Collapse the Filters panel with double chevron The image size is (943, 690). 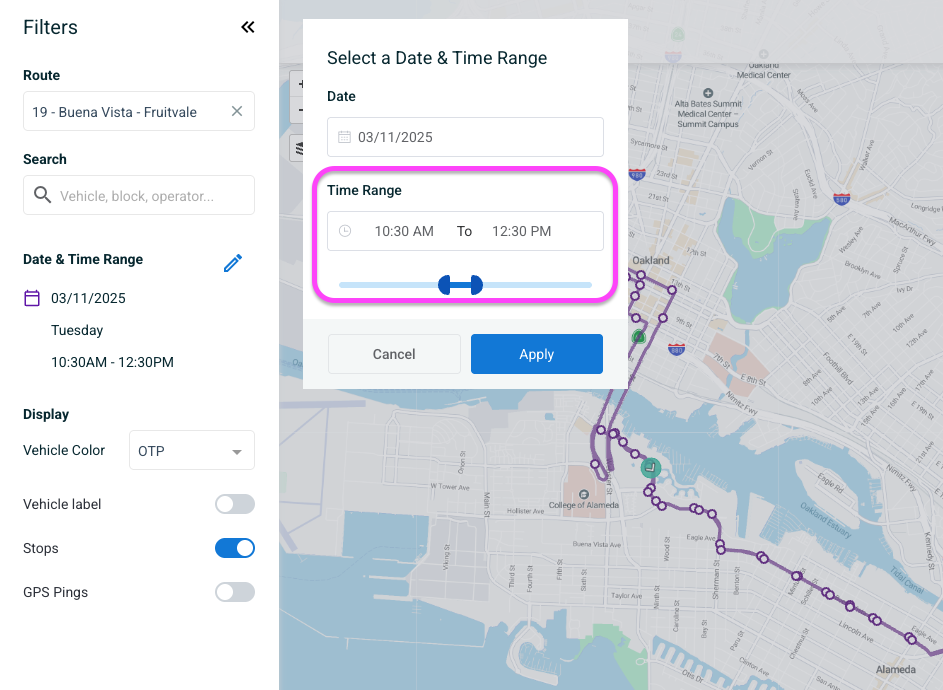pyautogui.click(x=248, y=28)
